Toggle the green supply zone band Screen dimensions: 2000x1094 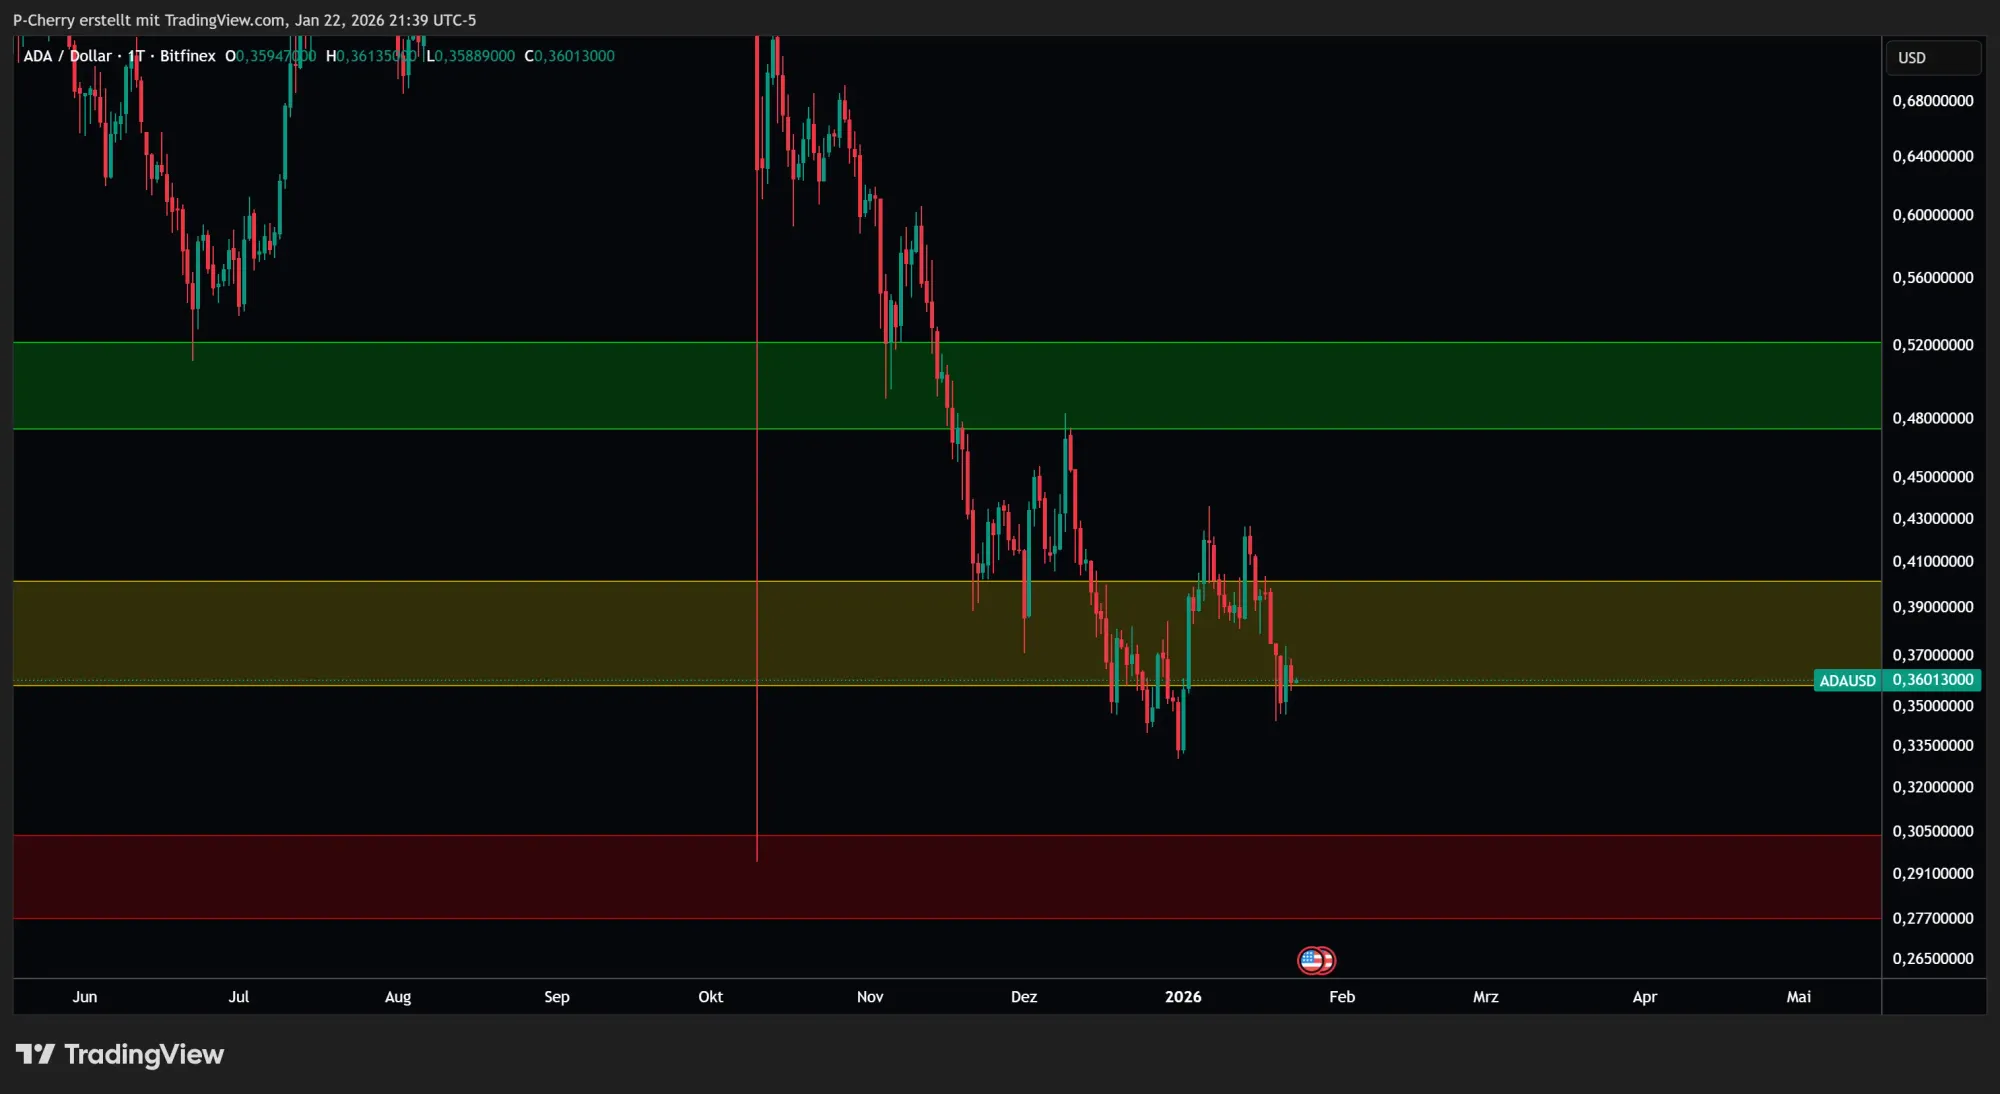pos(500,385)
